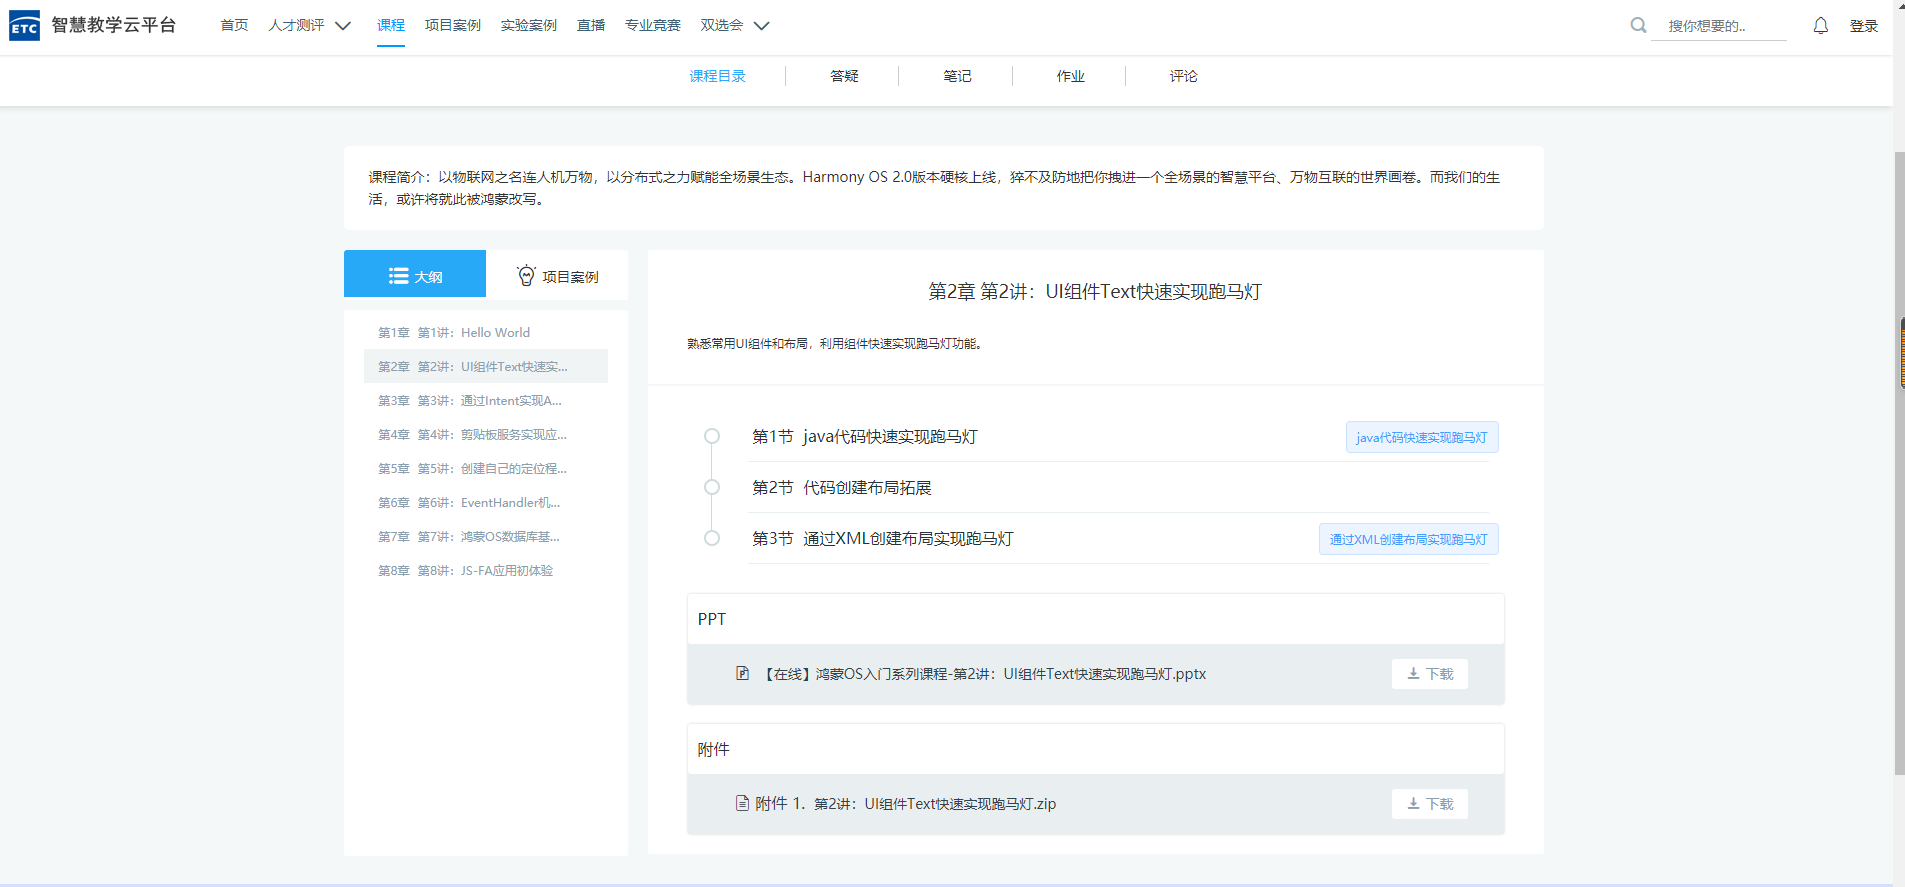
Task: Open chapter 第4章 剪贴板服务实现应
Action: click(x=486, y=434)
